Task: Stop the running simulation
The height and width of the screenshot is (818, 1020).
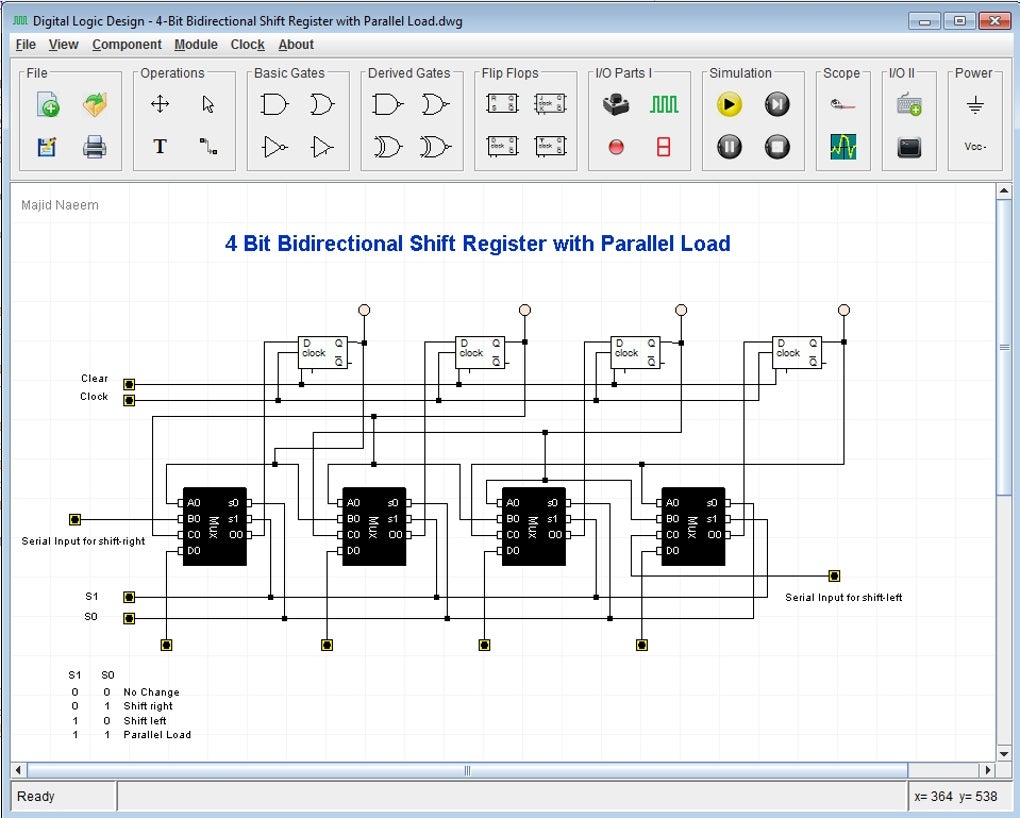Action: [777, 146]
